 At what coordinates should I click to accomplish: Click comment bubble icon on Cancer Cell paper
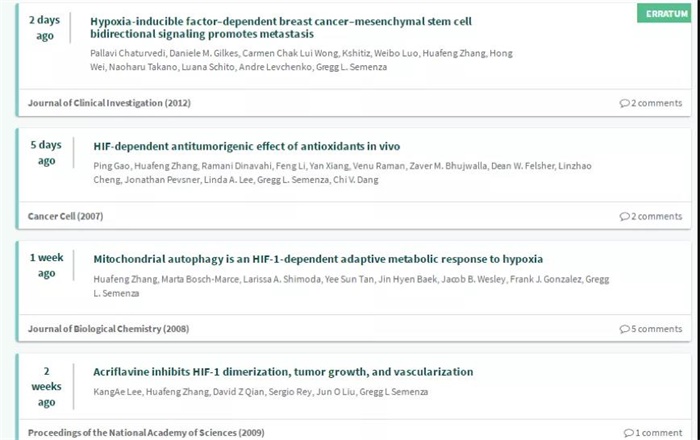click(625, 216)
